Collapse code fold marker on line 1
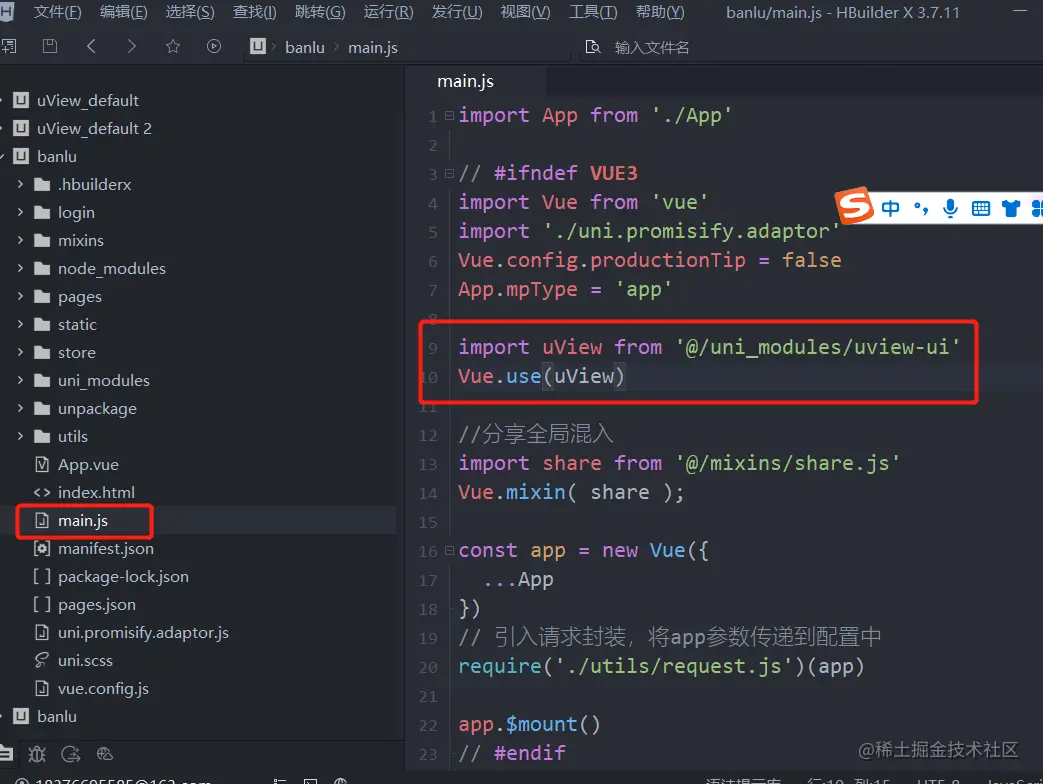Image resolution: width=1043 pixels, height=784 pixels. click(x=450, y=116)
